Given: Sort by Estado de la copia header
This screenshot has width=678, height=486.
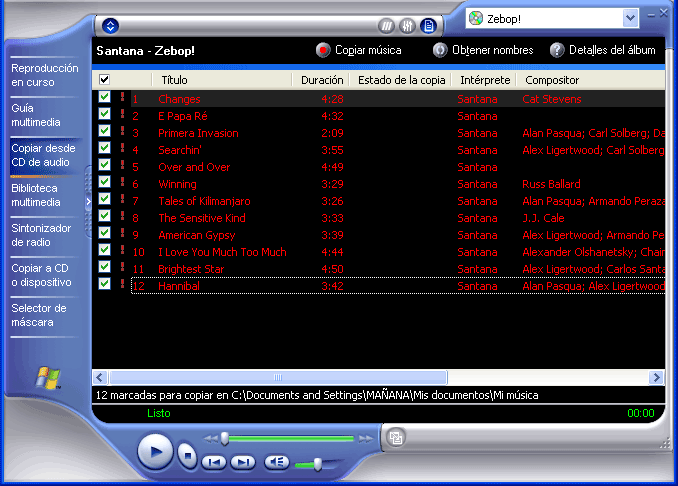Looking at the screenshot, I should 400,80.
